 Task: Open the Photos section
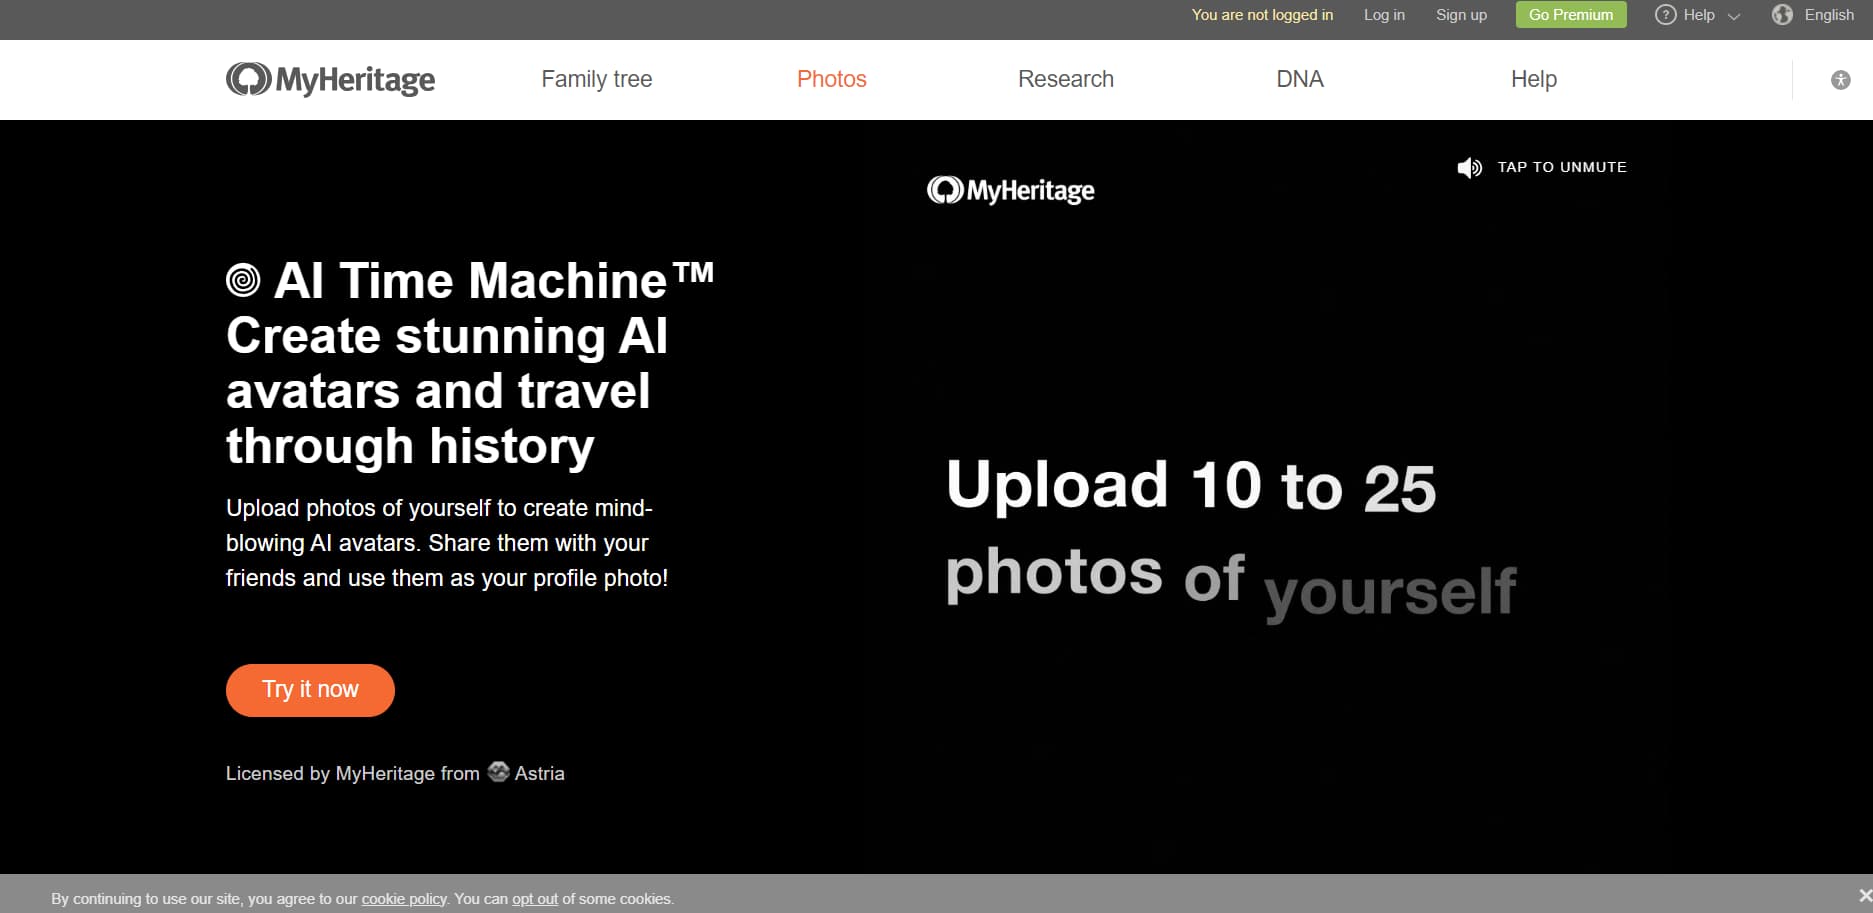(x=831, y=79)
